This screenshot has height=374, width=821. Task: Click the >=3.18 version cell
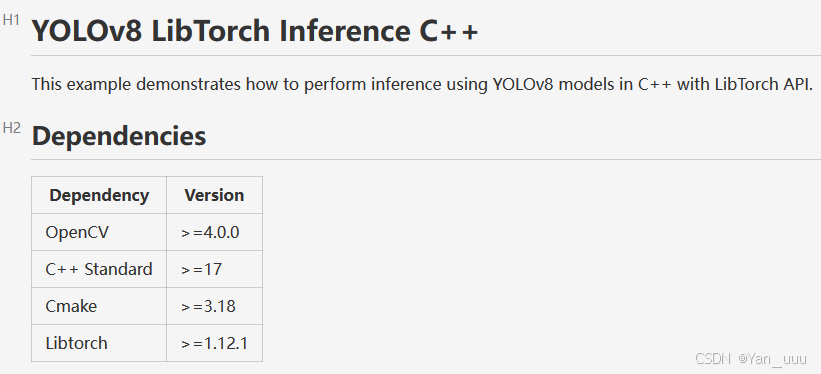pyautogui.click(x=214, y=306)
